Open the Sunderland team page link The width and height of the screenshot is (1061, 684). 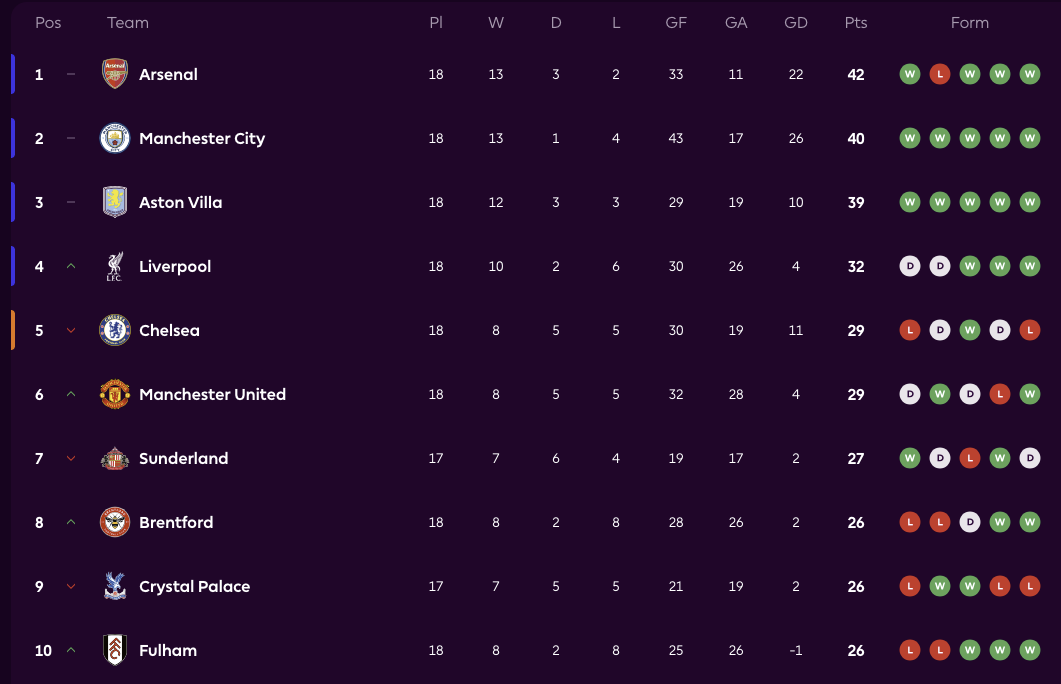tap(183, 458)
